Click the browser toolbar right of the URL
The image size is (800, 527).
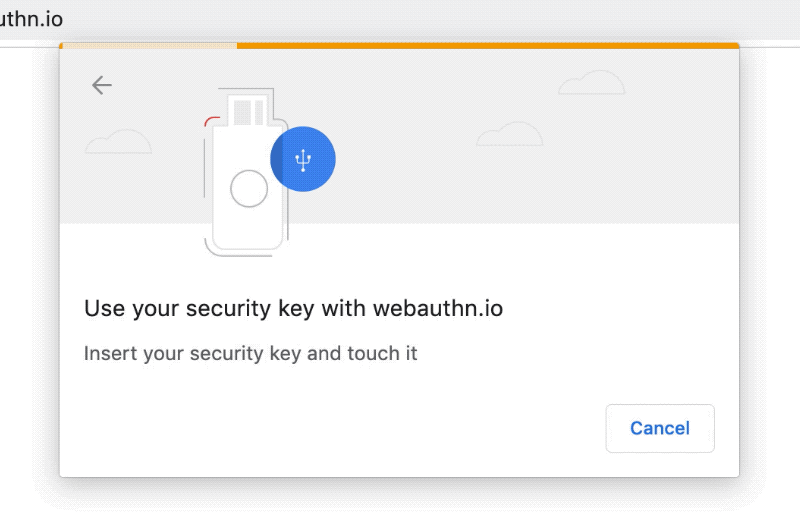point(434,19)
